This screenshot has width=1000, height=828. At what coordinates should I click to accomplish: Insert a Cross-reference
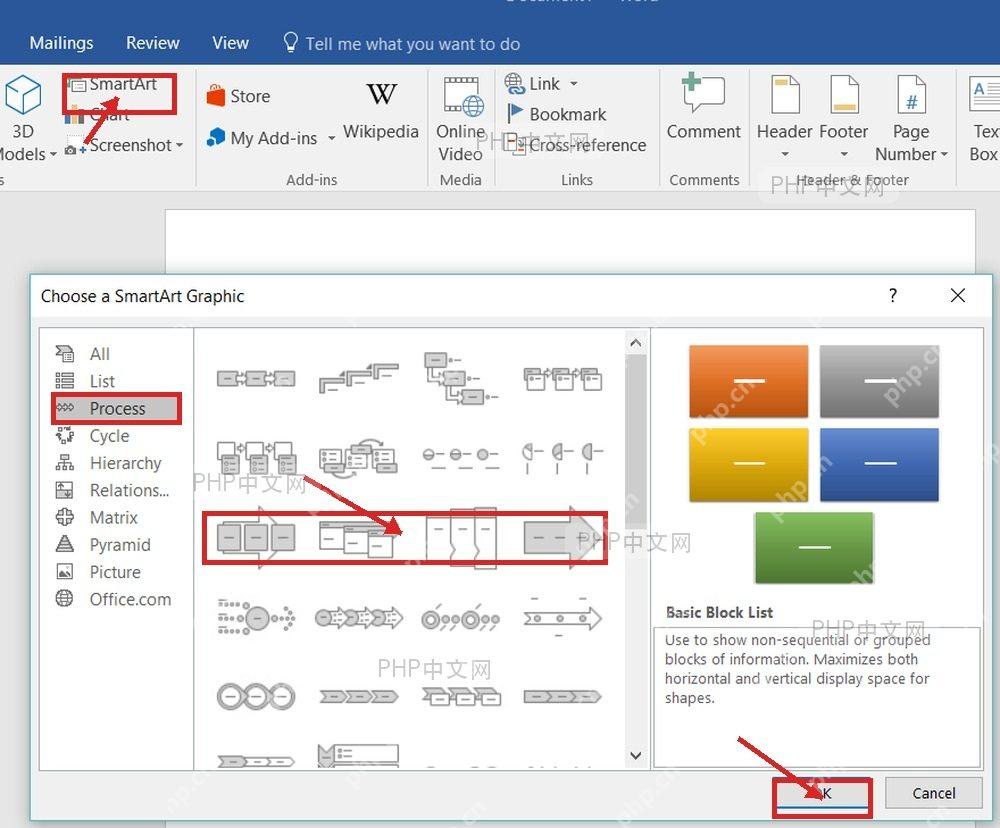[576, 145]
